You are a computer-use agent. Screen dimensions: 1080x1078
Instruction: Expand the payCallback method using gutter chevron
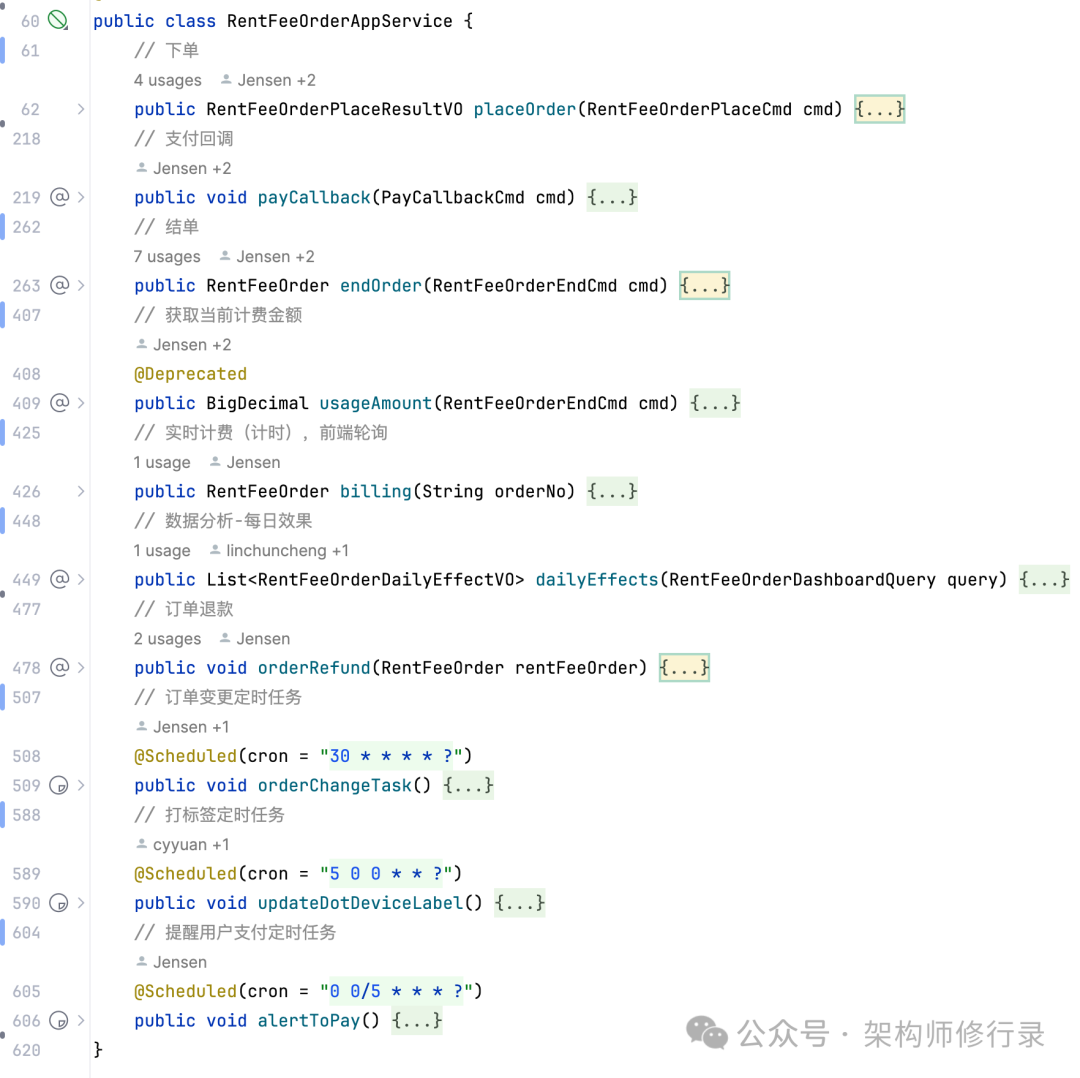pos(81,197)
